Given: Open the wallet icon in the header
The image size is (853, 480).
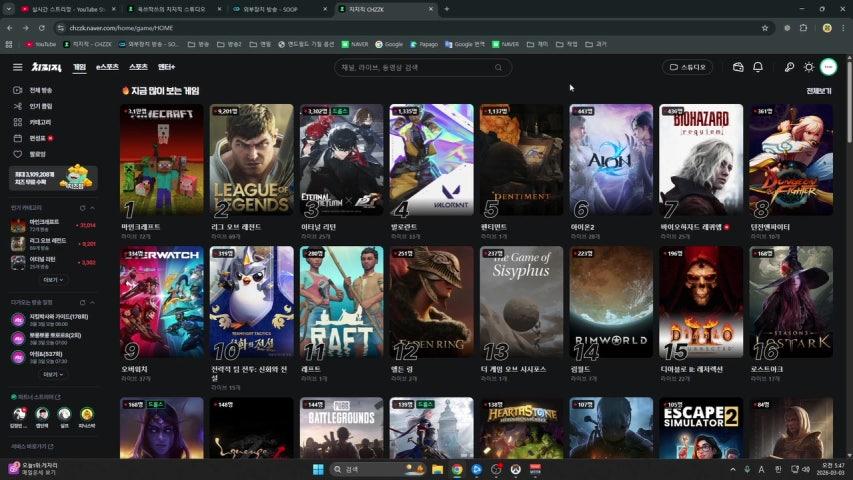Looking at the screenshot, I should click(738, 67).
